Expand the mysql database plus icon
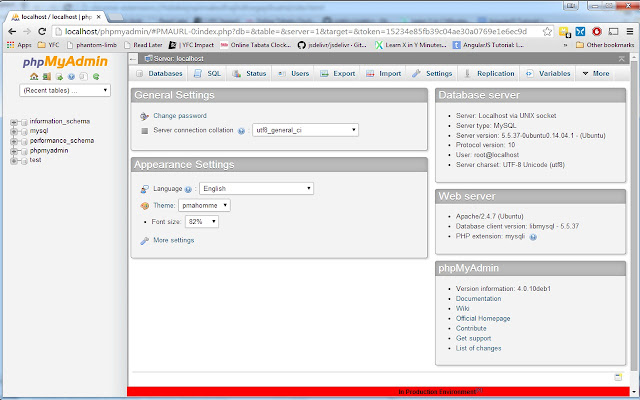The height and width of the screenshot is (400, 640). coord(14,132)
